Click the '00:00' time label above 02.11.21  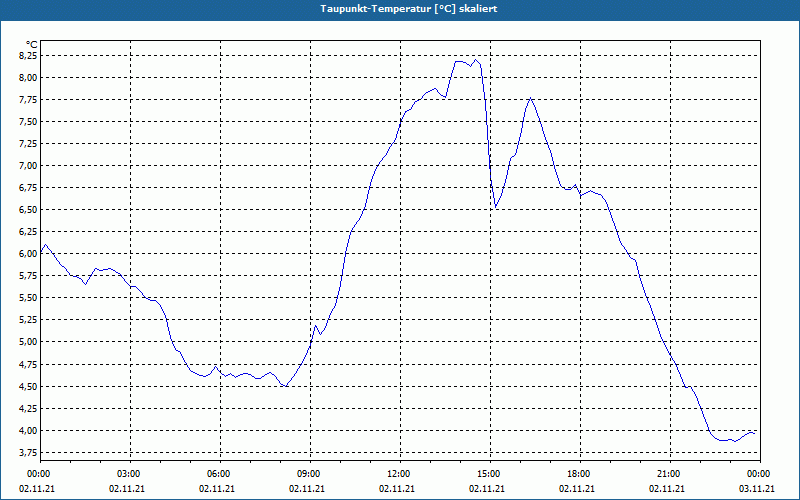[40, 474]
